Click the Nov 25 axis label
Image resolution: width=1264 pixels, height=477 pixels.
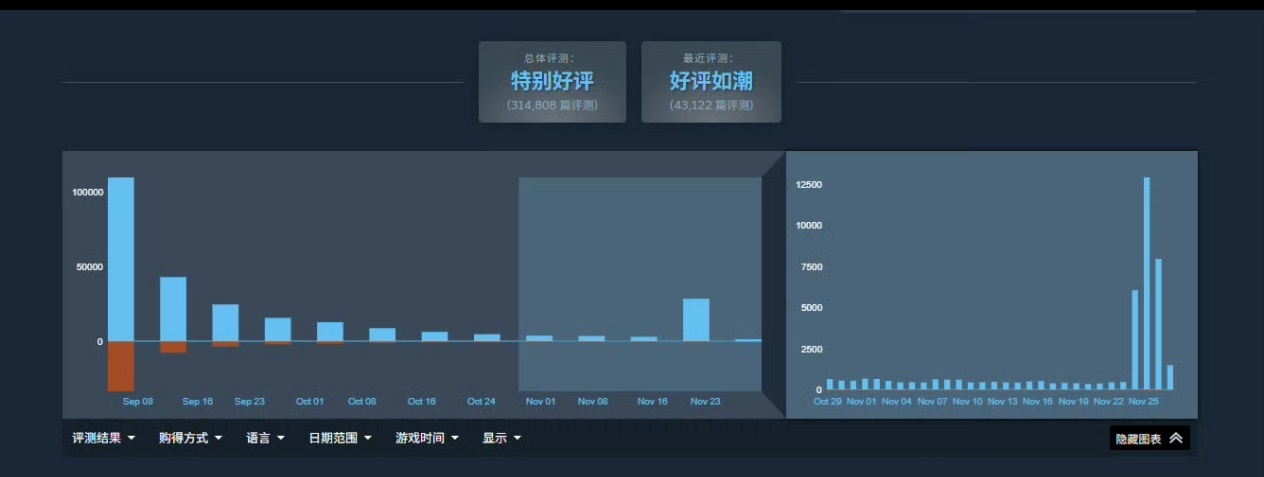point(1144,401)
